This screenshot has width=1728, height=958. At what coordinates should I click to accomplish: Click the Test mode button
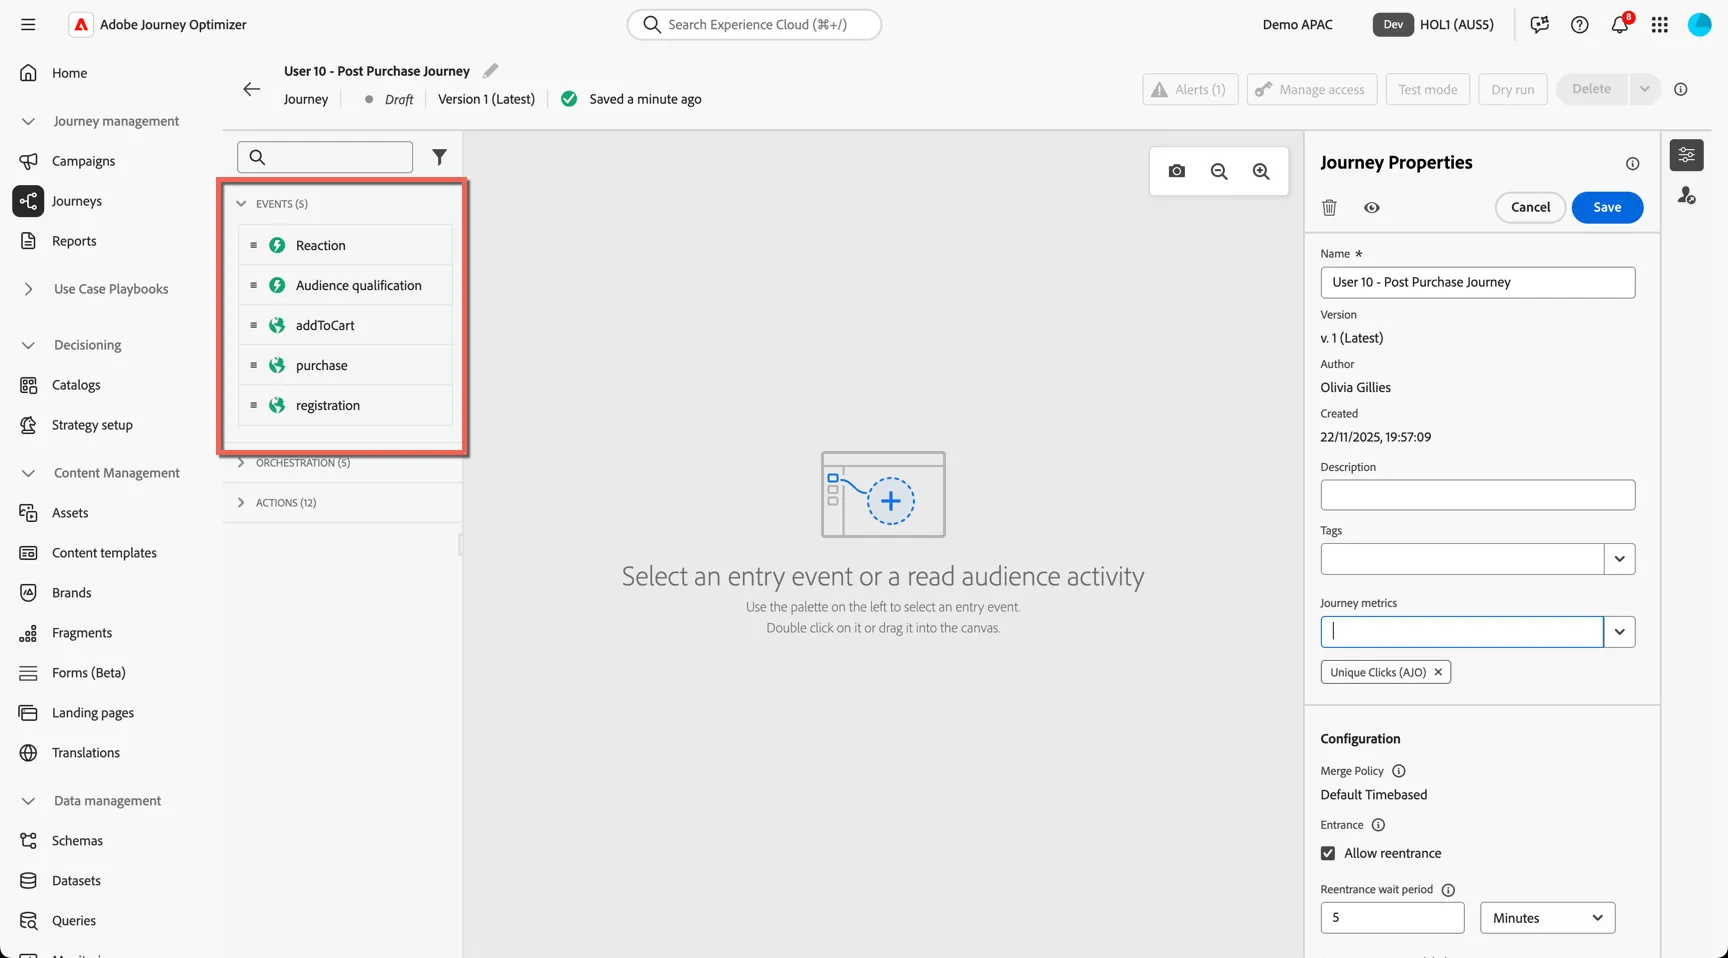1427,89
